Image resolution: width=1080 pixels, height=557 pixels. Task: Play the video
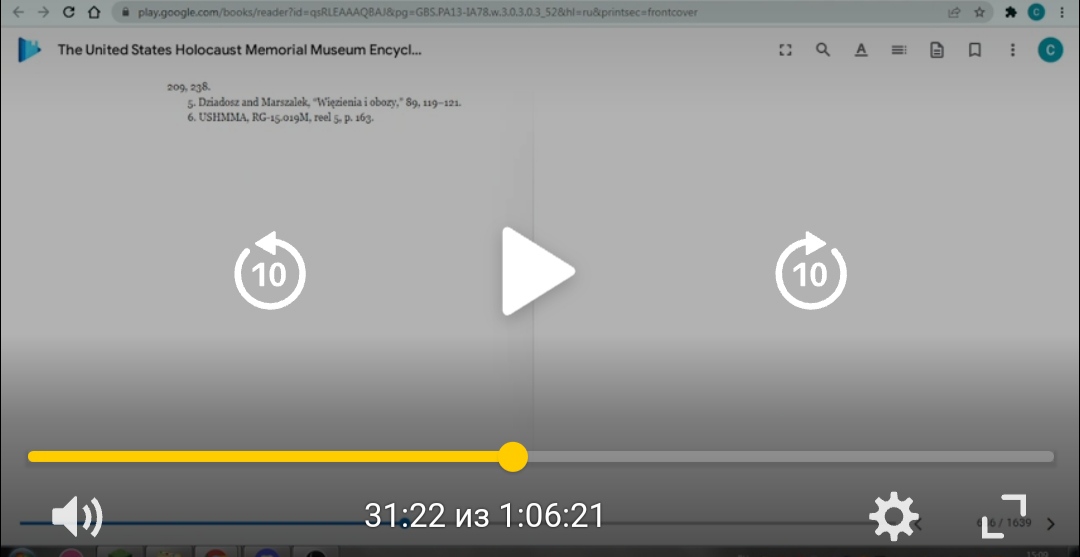tap(537, 271)
